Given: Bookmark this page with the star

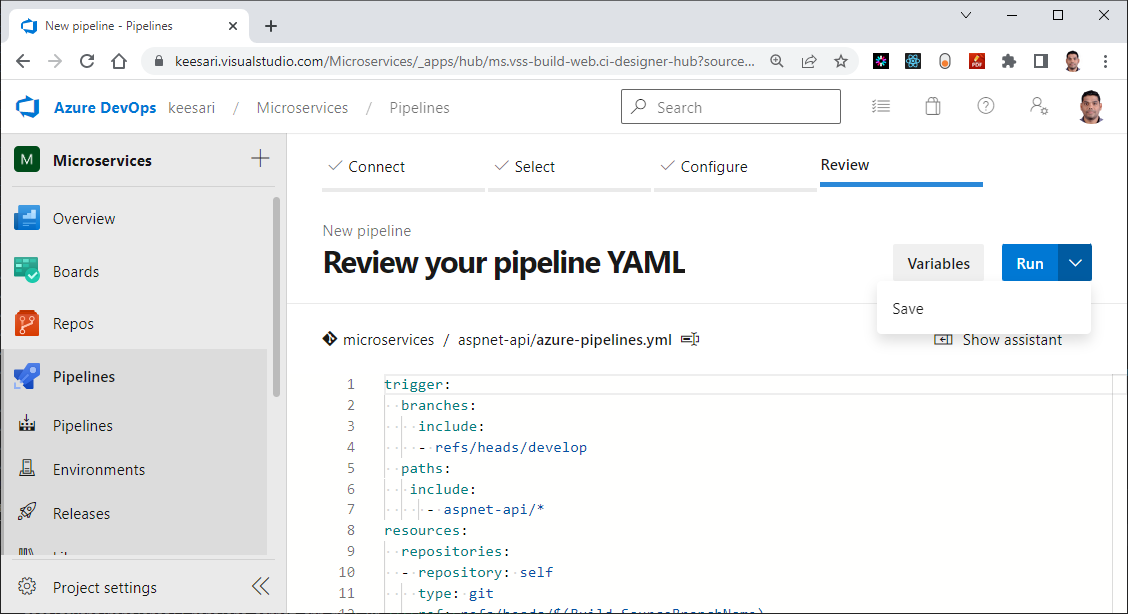Looking at the screenshot, I should coord(841,61).
